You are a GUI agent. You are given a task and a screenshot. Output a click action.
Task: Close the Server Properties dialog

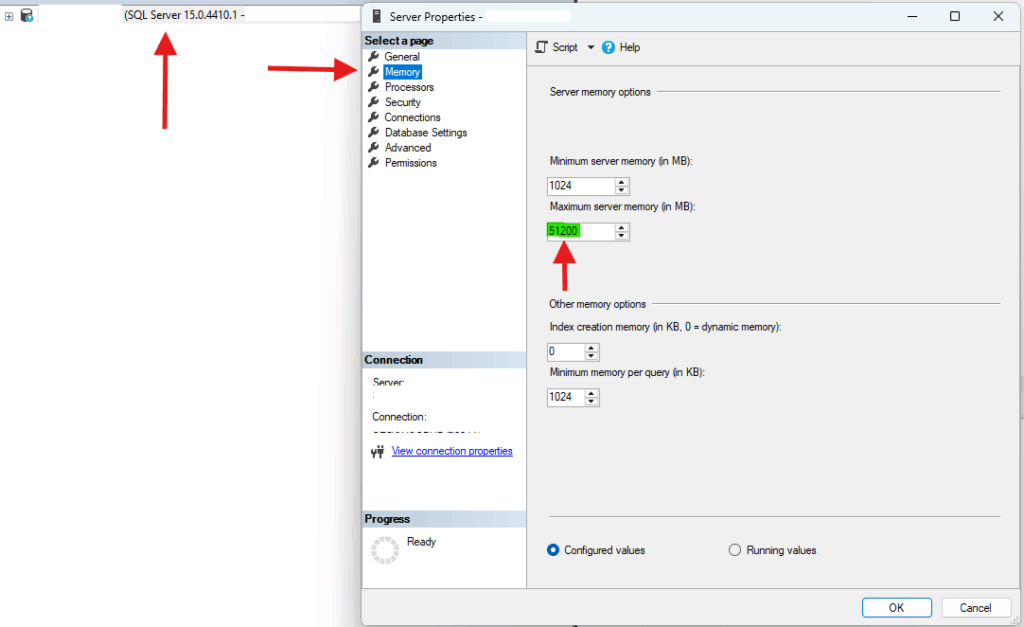998,16
